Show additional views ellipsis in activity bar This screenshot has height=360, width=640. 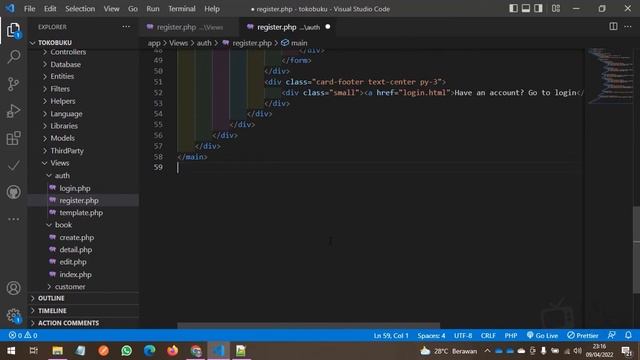tap(13, 219)
